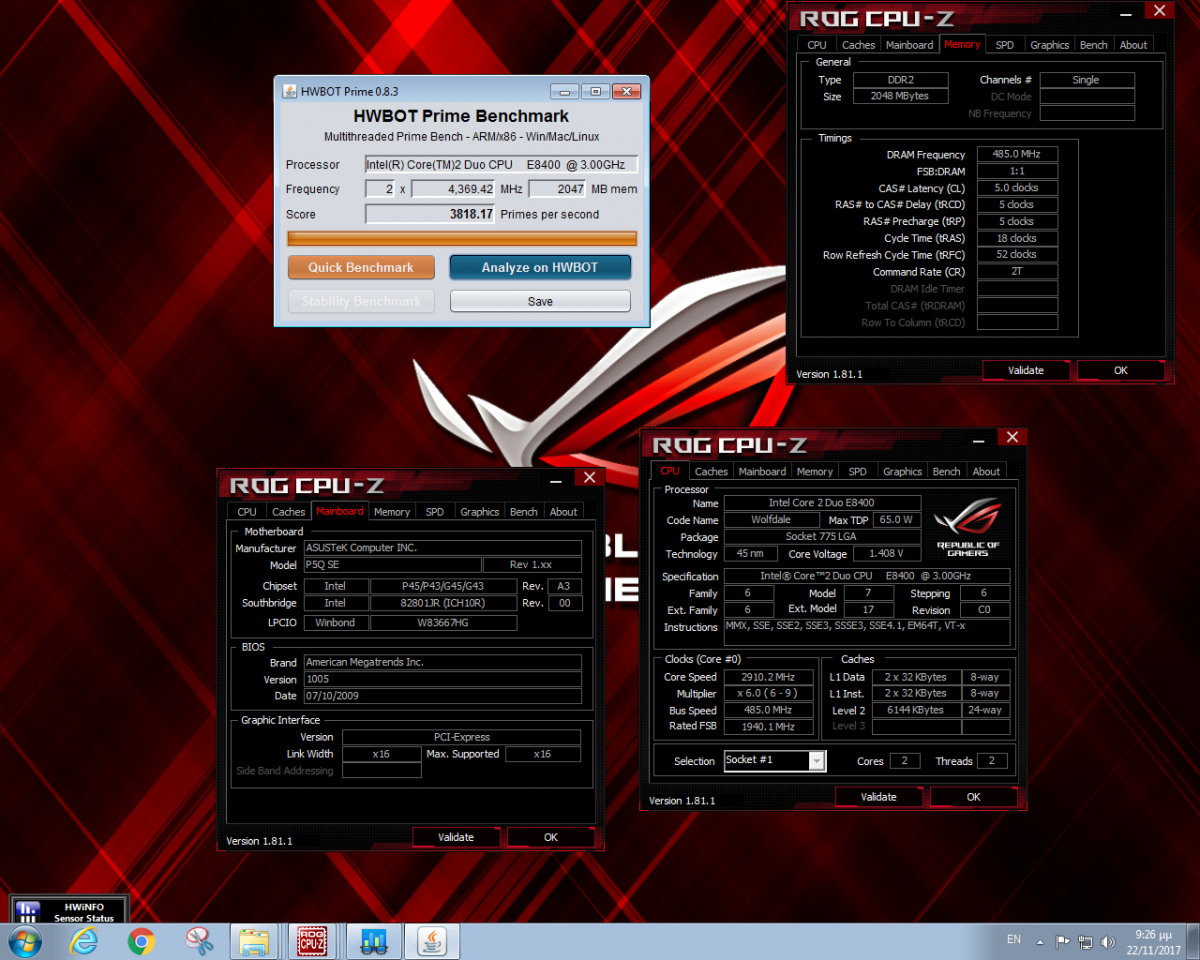
Task: Open SPD tab in top-right Memory window
Action: click(x=1005, y=45)
